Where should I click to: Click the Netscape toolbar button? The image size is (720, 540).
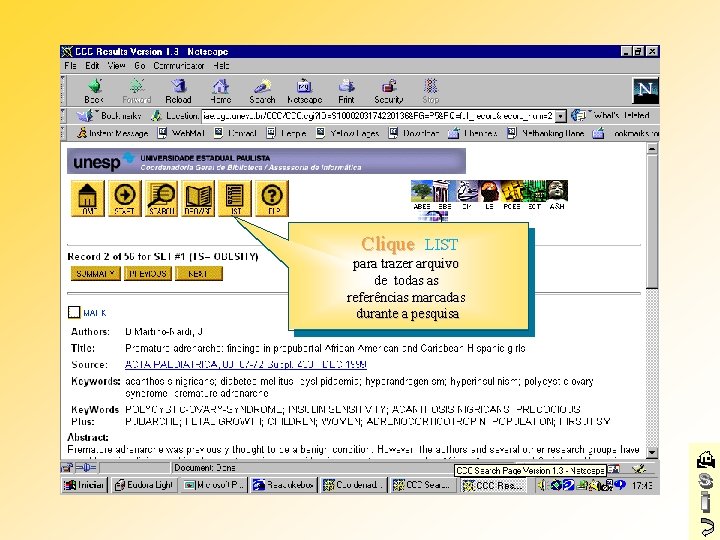[x=304, y=91]
